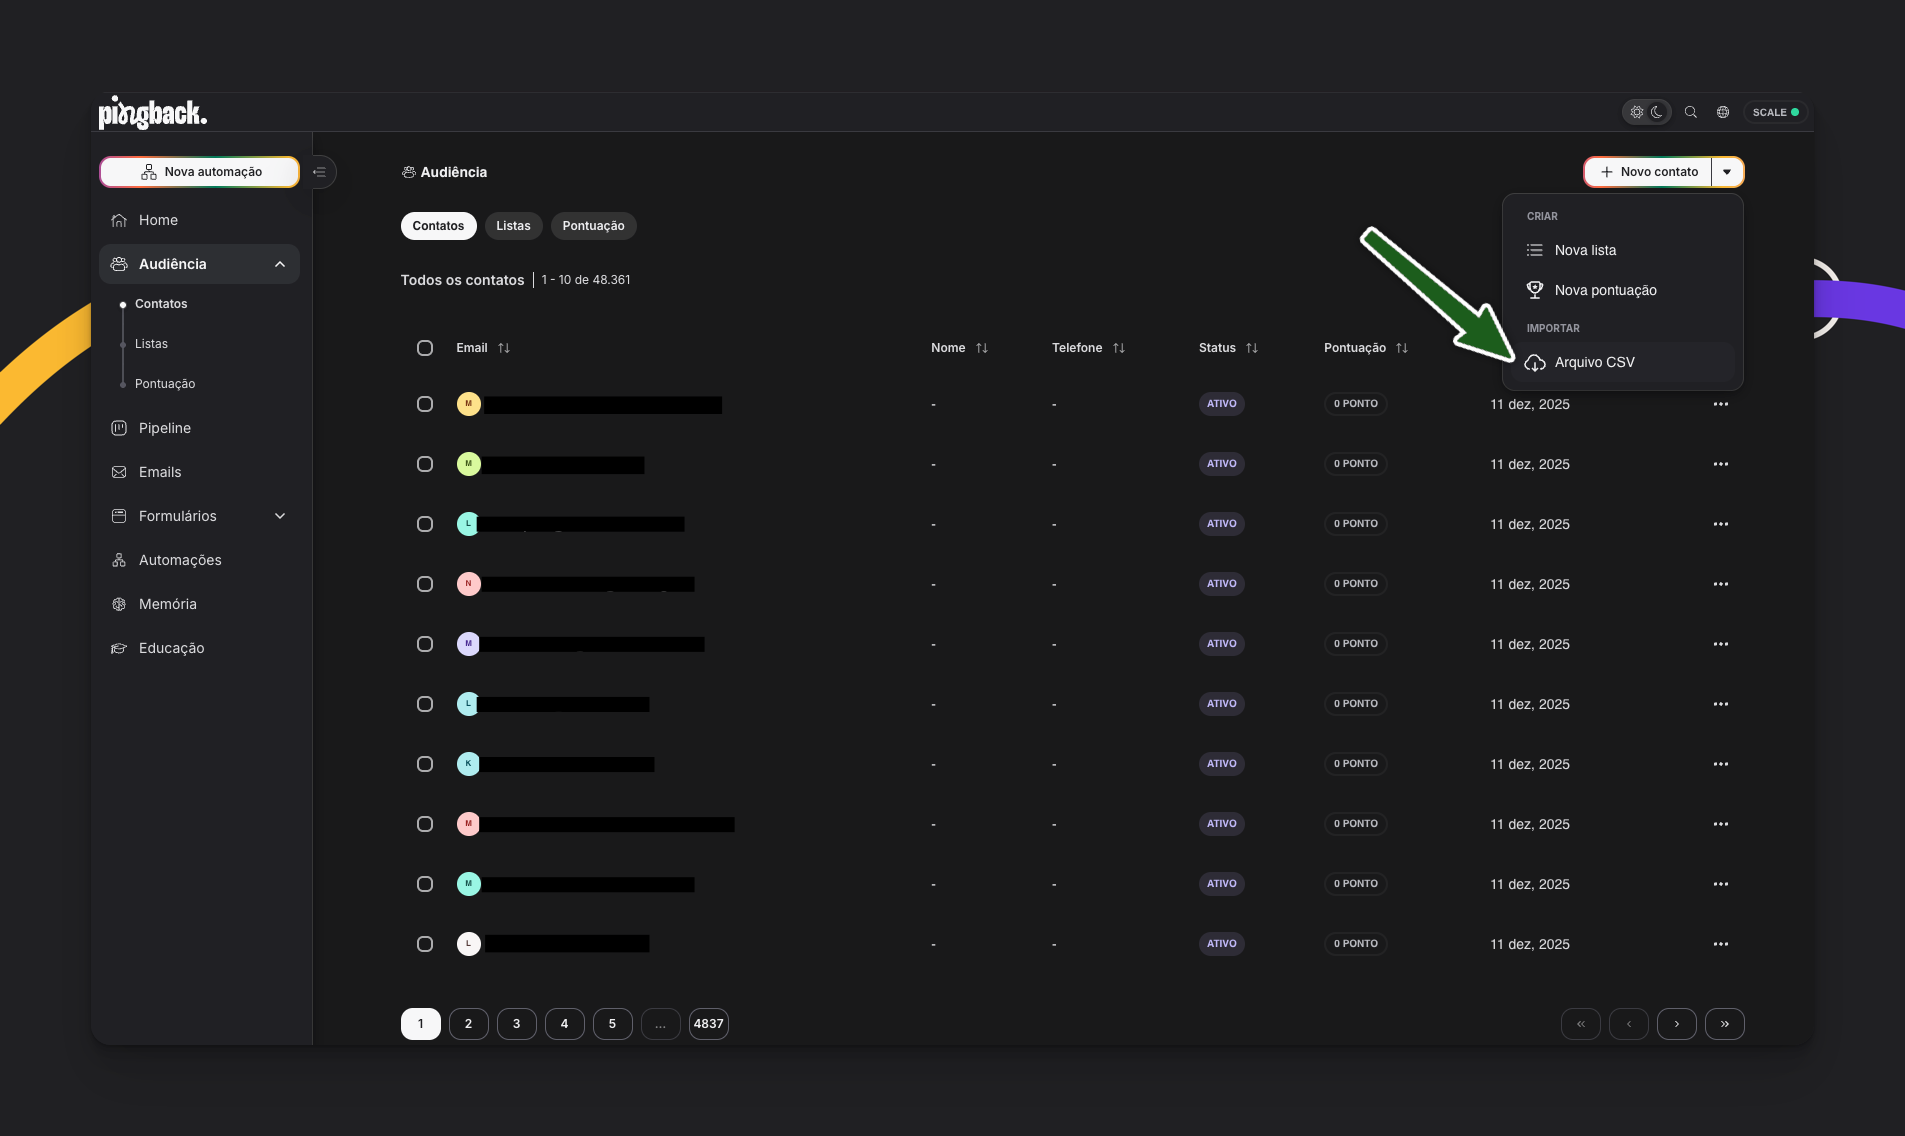1905x1136 pixels.
Task: Toggle the light/dark theme switch
Action: point(1646,112)
